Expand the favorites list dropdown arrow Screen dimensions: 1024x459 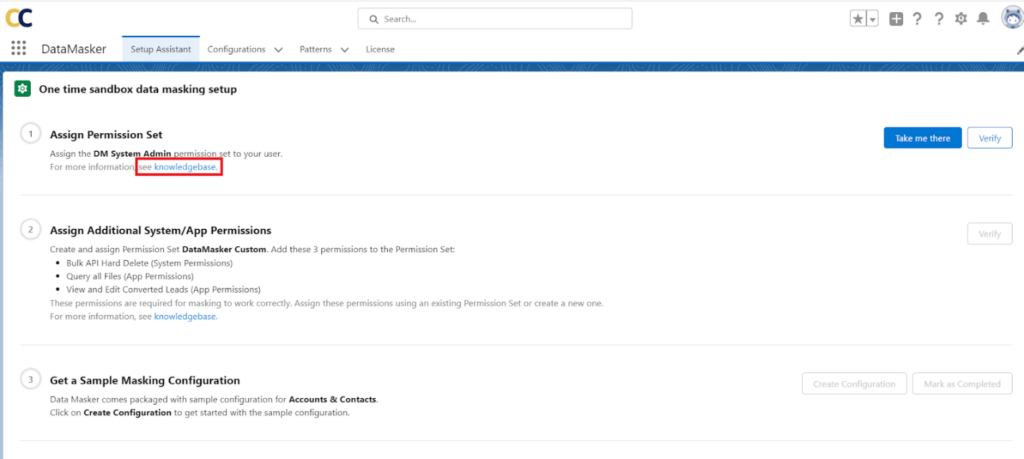coord(872,19)
